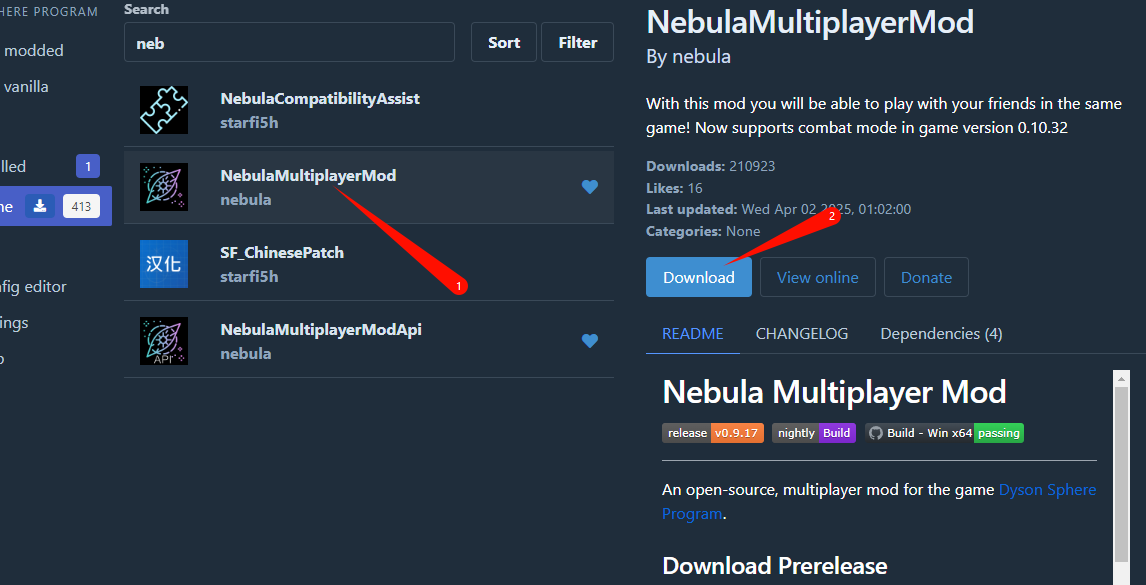Click the 413 mod count badge

tap(81, 206)
